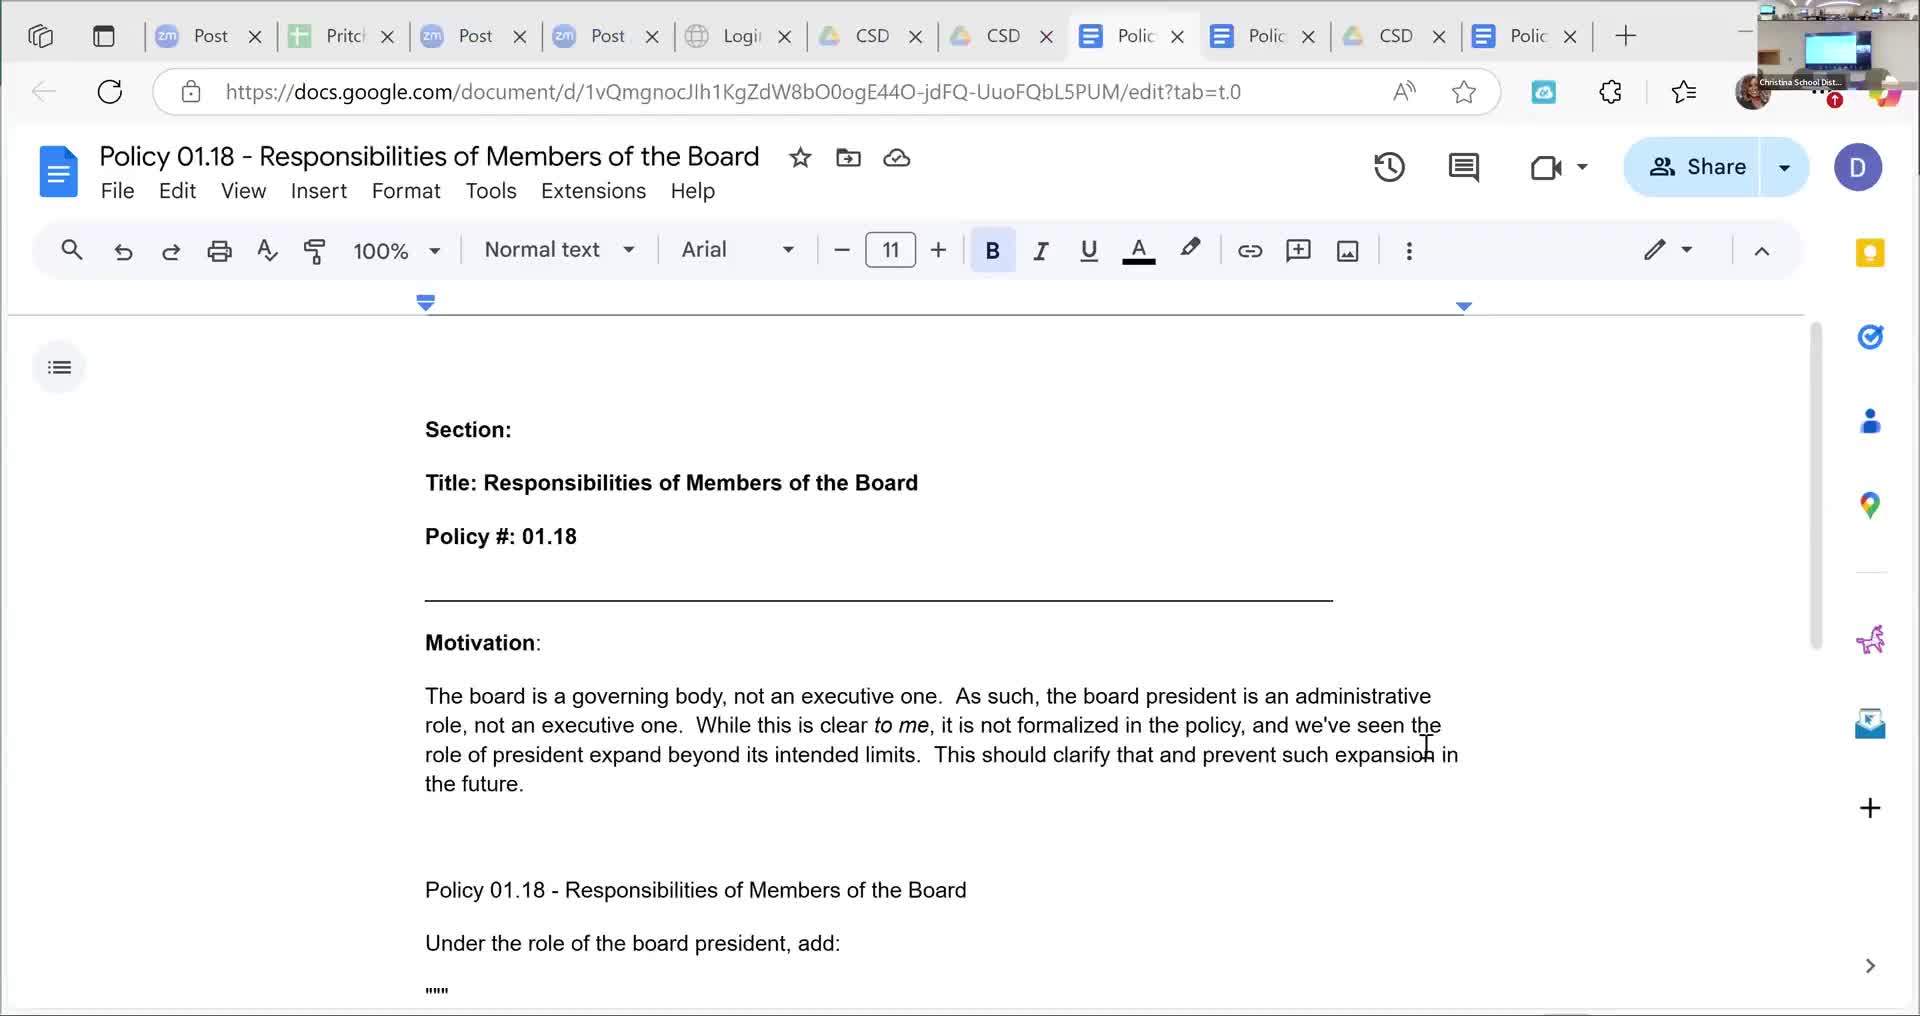Select the paint format roller tool

(314, 251)
